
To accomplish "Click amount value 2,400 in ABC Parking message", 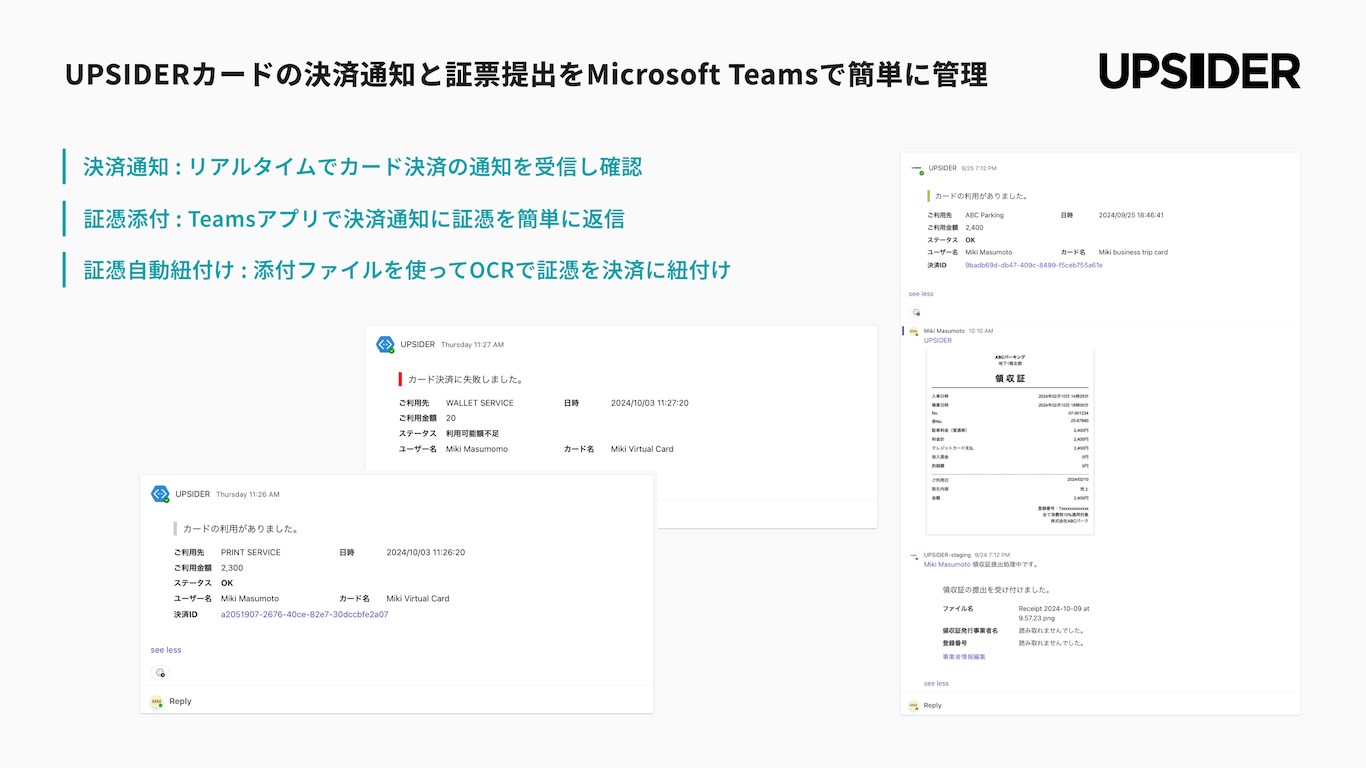I will coord(974,228).
